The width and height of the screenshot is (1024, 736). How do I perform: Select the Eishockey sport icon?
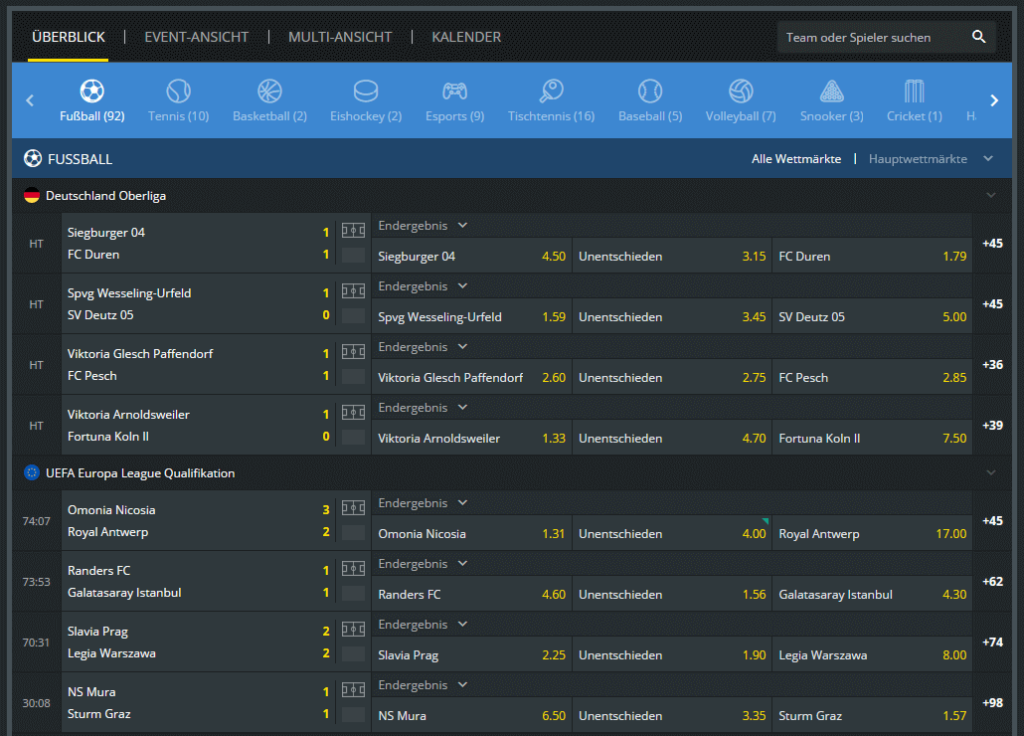coord(366,91)
